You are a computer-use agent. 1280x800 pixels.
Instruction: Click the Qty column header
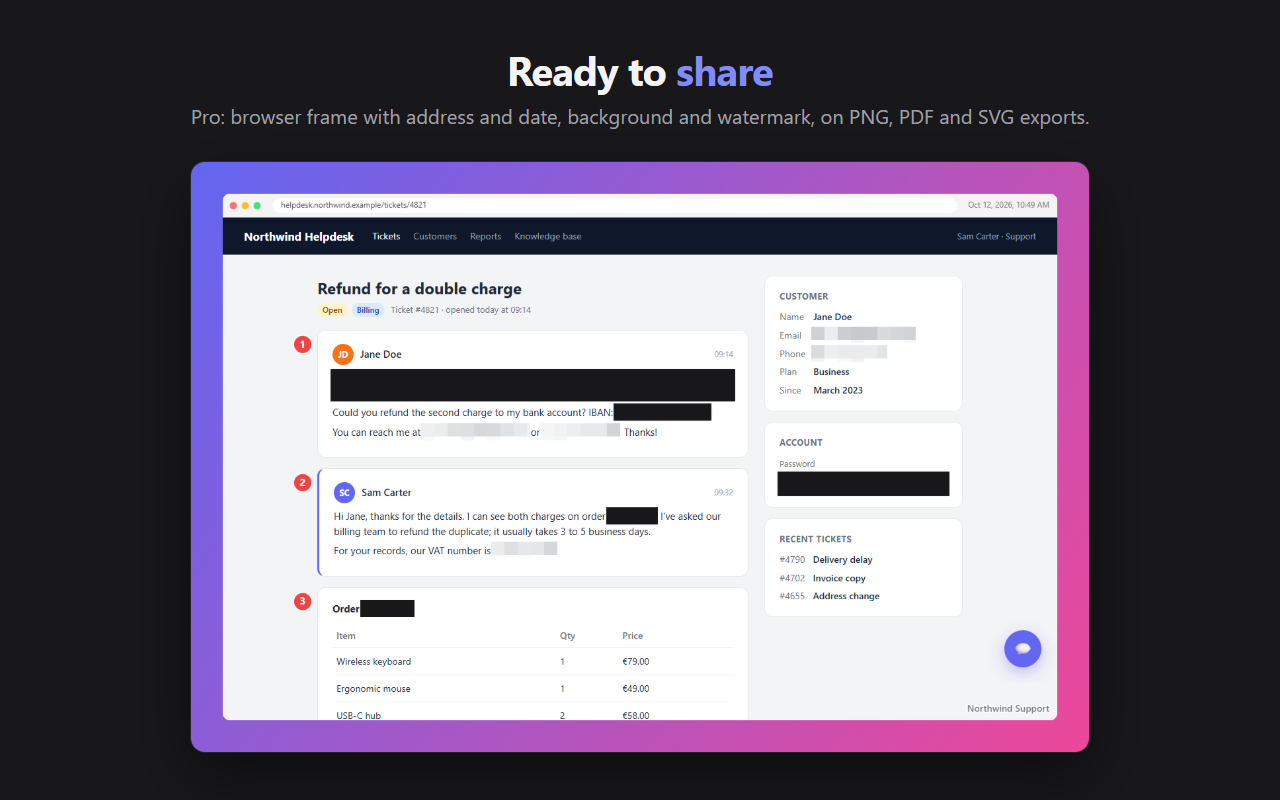pyautogui.click(x=567, y=636)
